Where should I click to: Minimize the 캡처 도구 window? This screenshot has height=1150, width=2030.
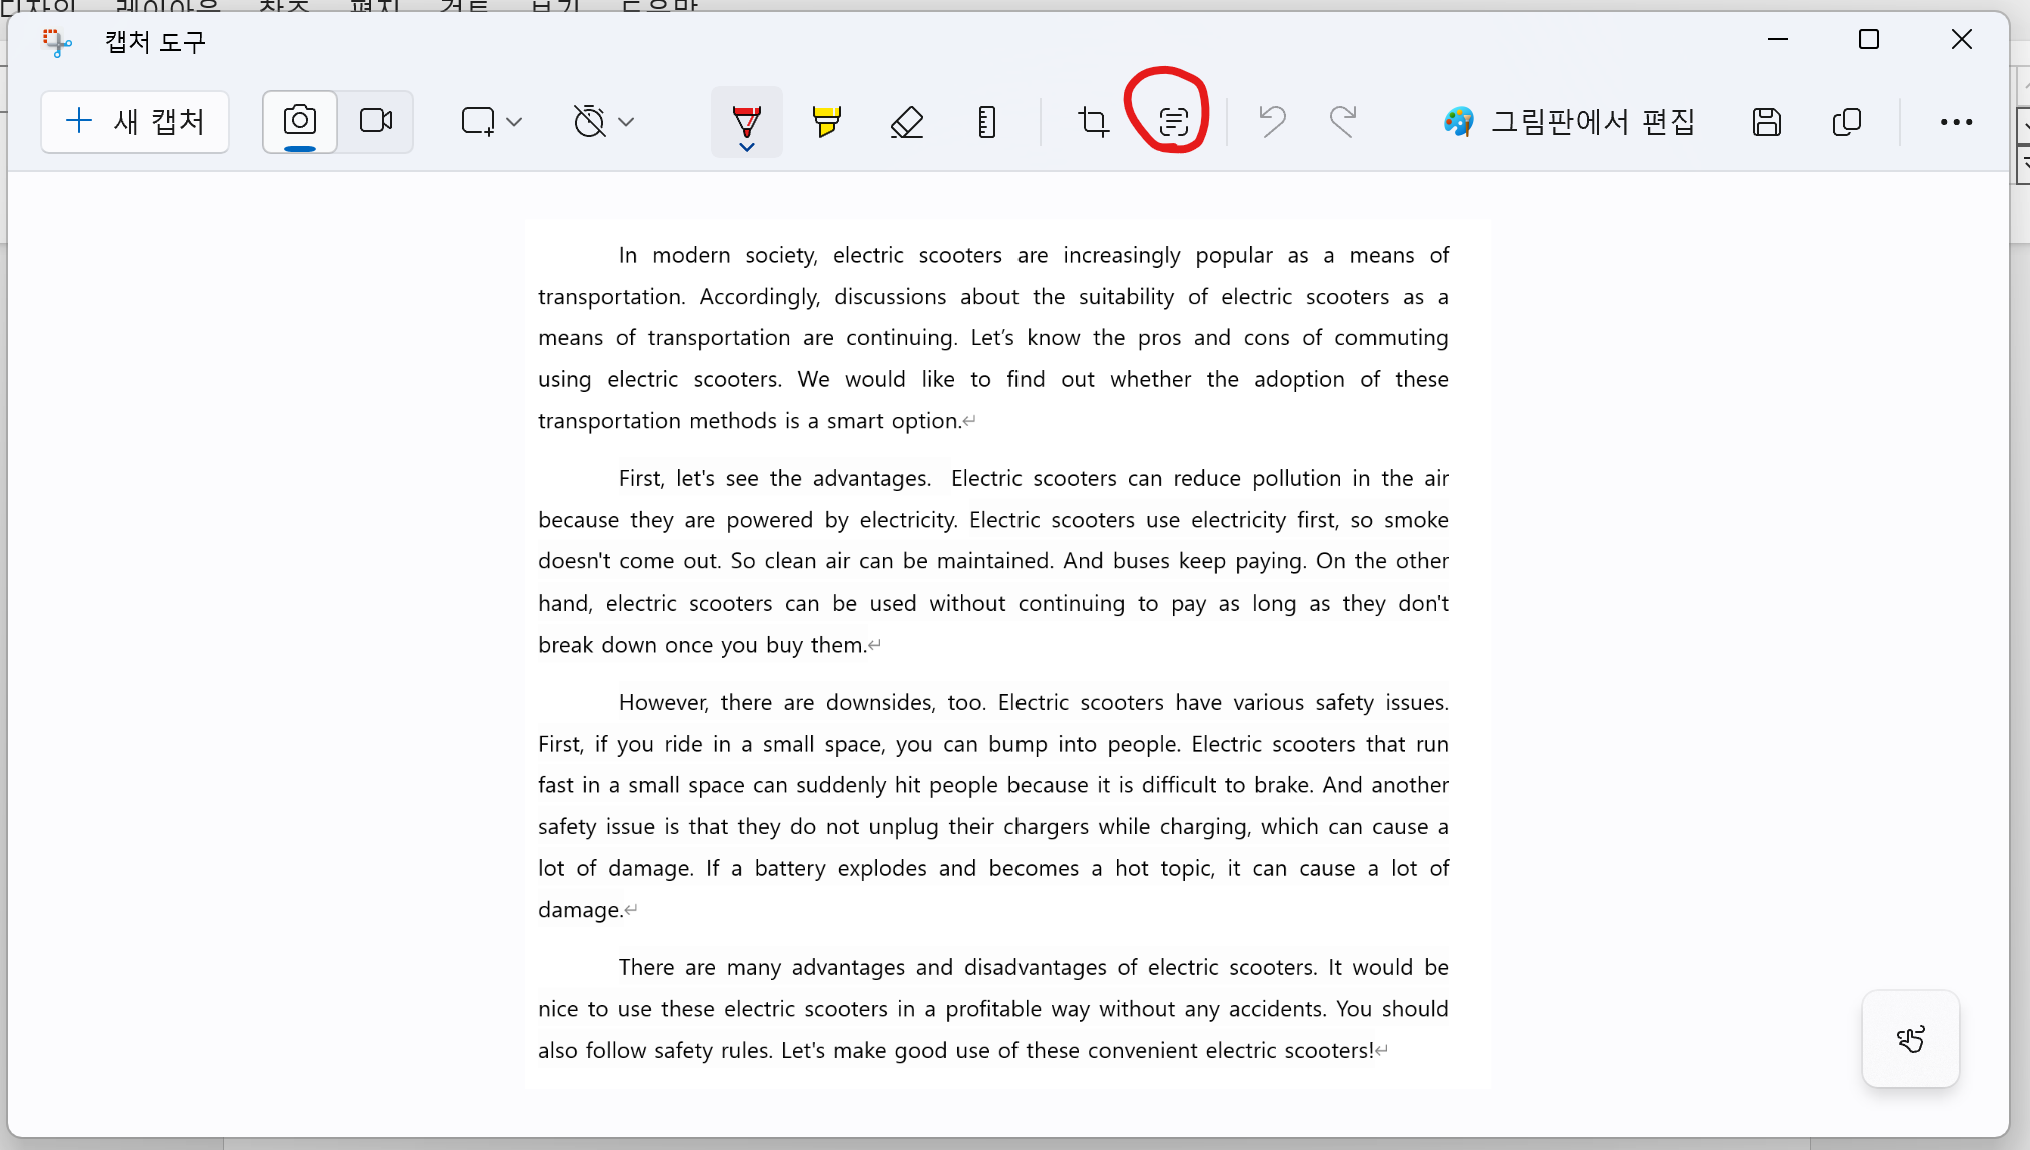coord(1777,40)
